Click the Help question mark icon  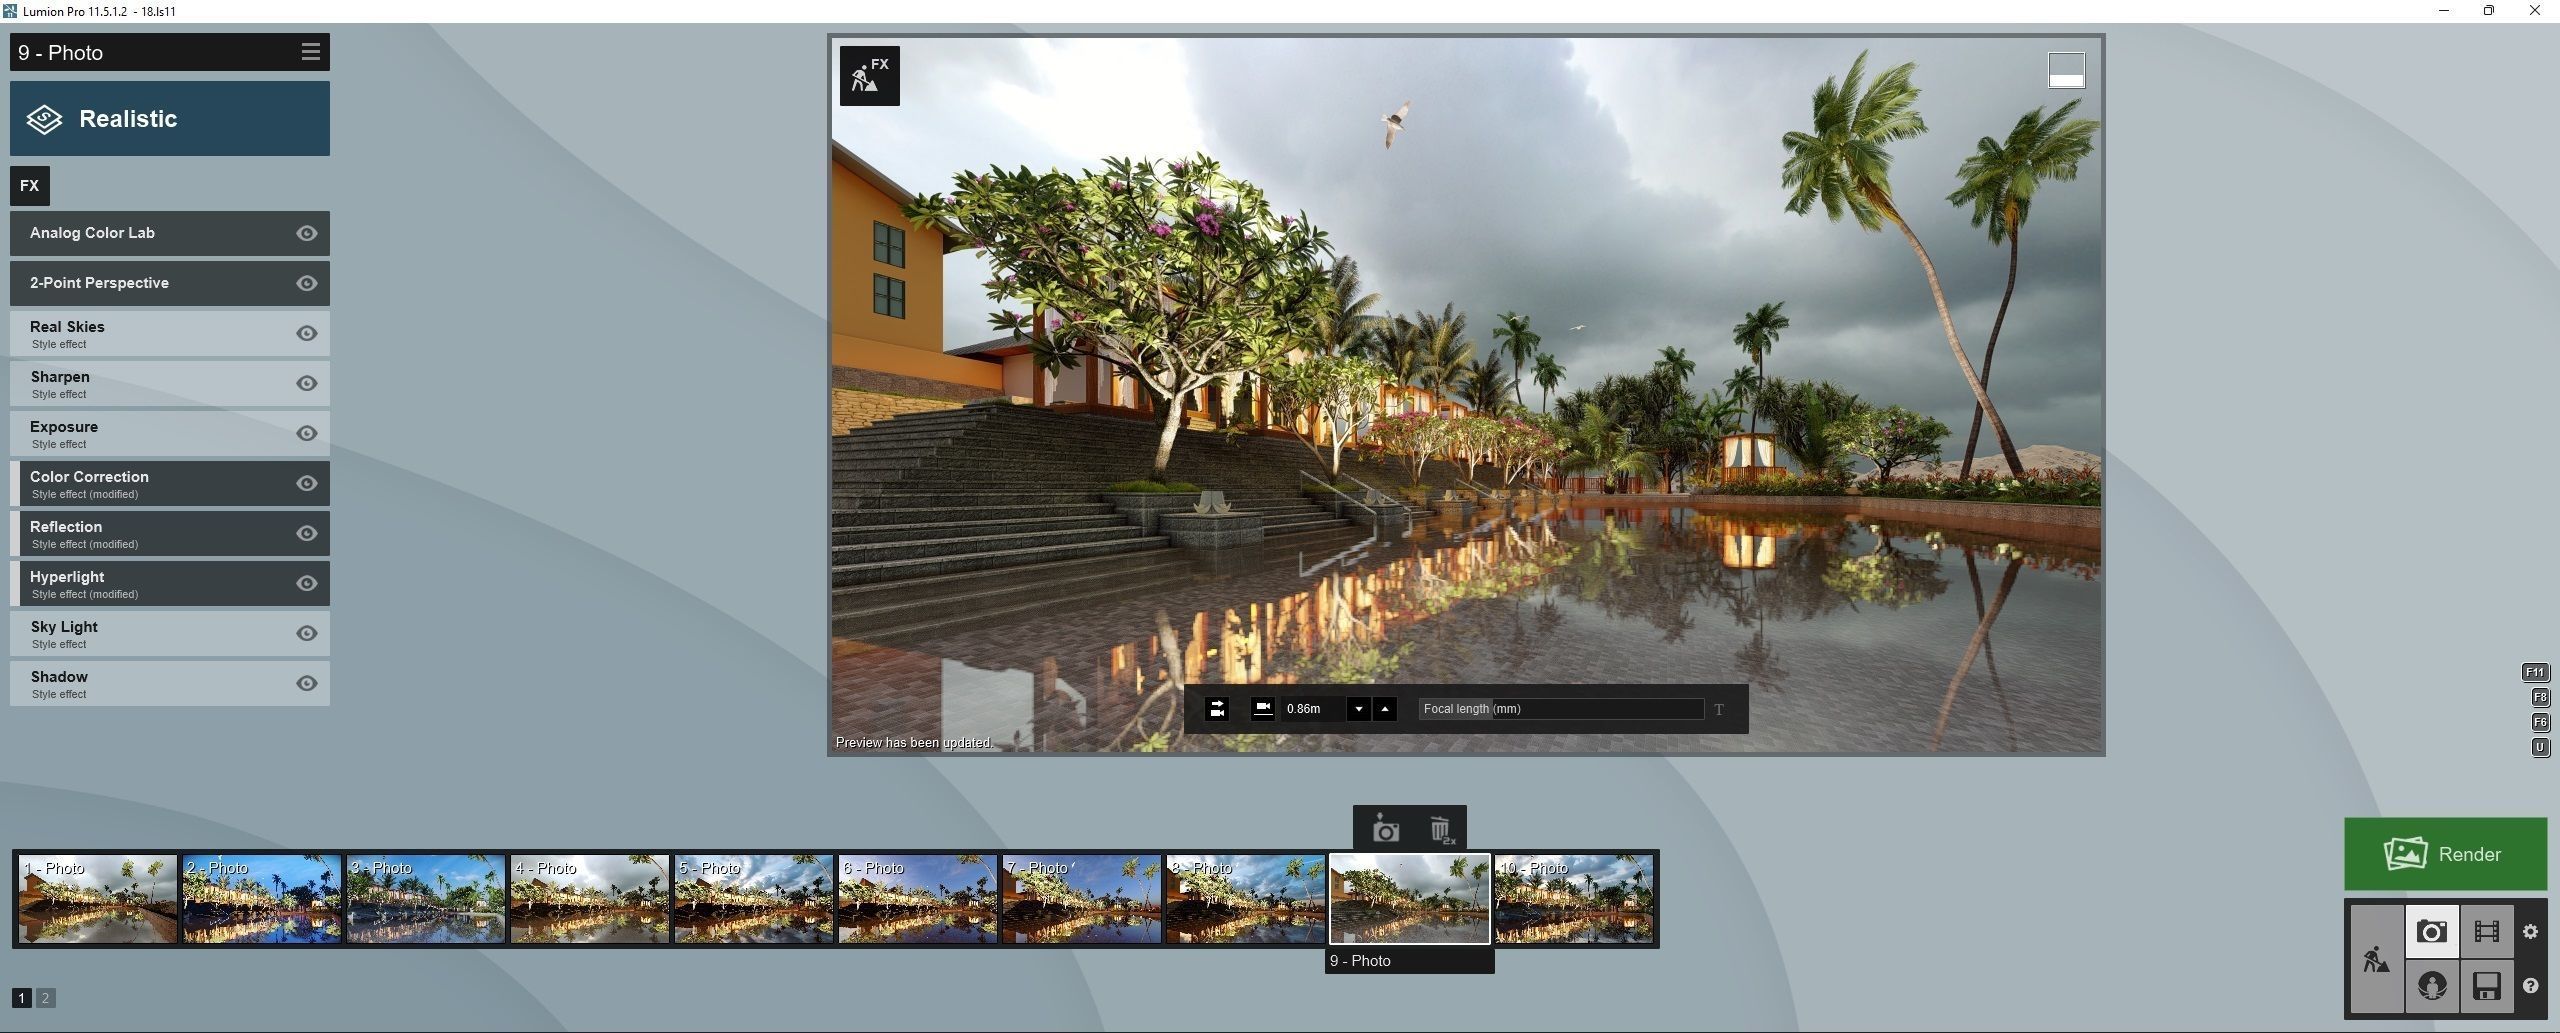2530,986
